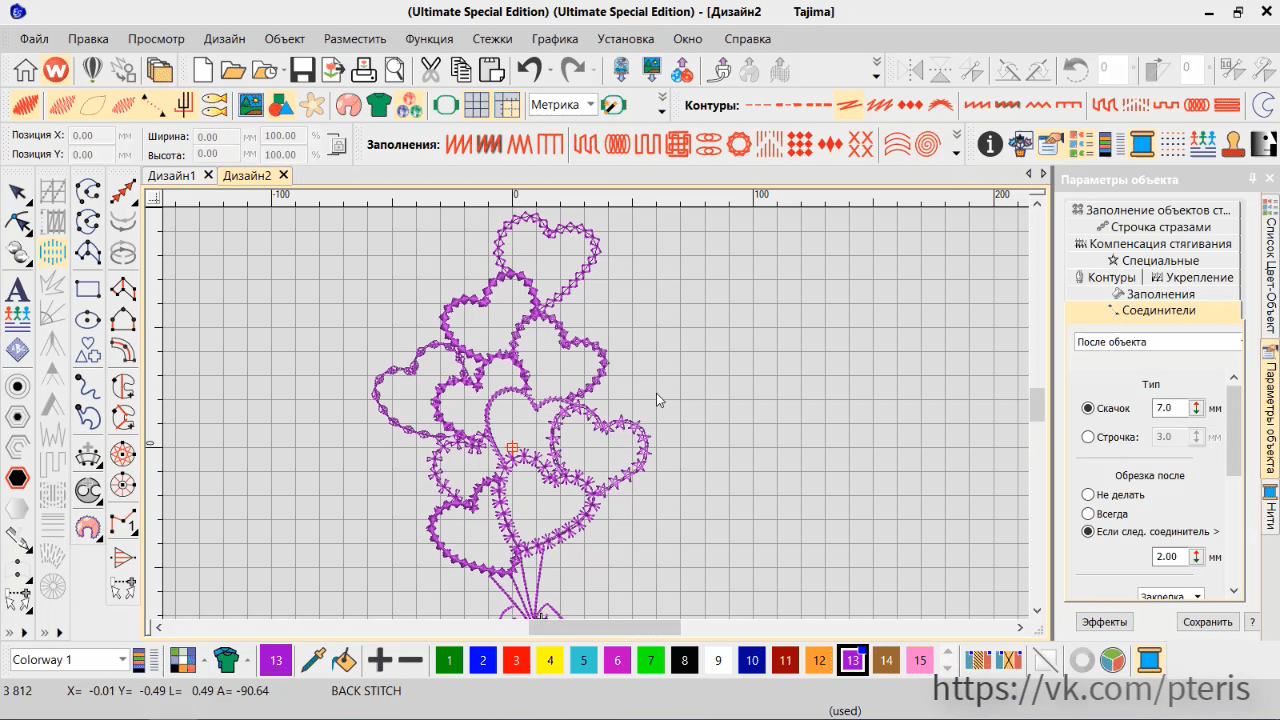
Task: Click the printer icon
Action: (364, 70)
